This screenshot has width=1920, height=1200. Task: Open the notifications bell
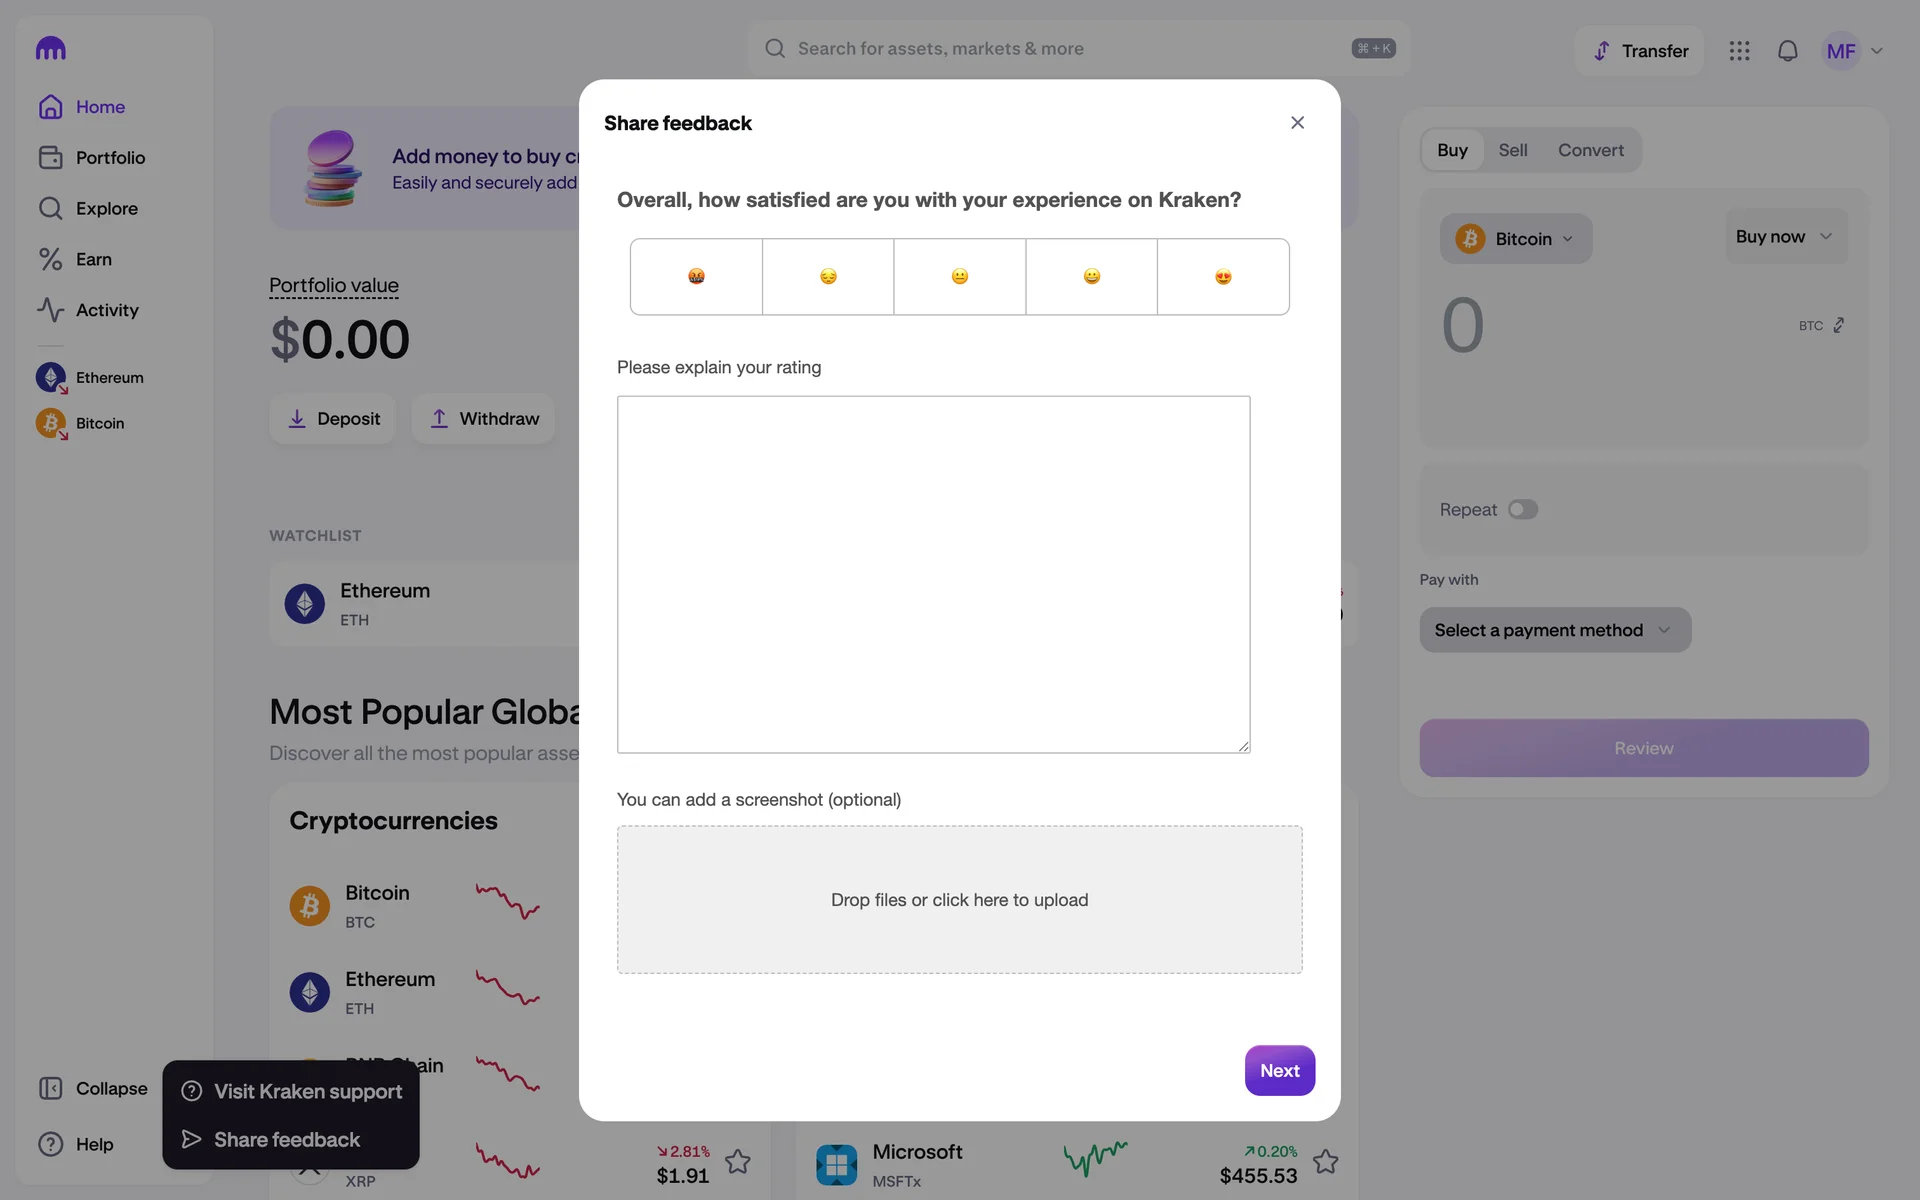(x=1787, y=51)
